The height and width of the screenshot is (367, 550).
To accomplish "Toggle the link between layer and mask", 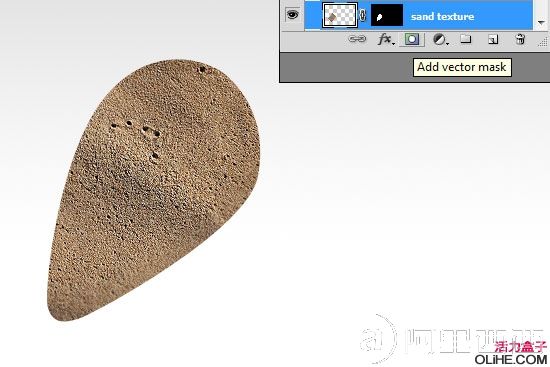I will pyautogui.click(x=363, y=15).
